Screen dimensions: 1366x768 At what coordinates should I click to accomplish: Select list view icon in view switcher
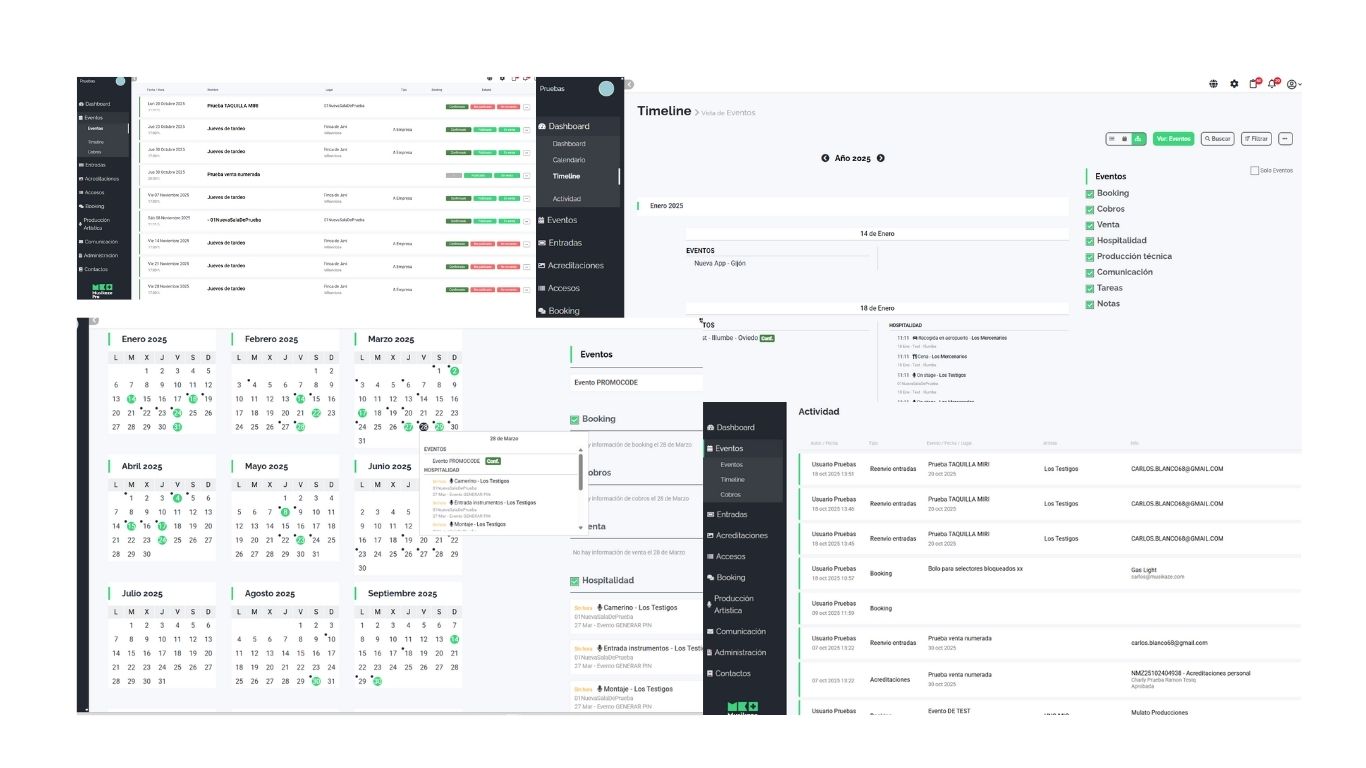pyautogui.click(x=1113, y=139)
